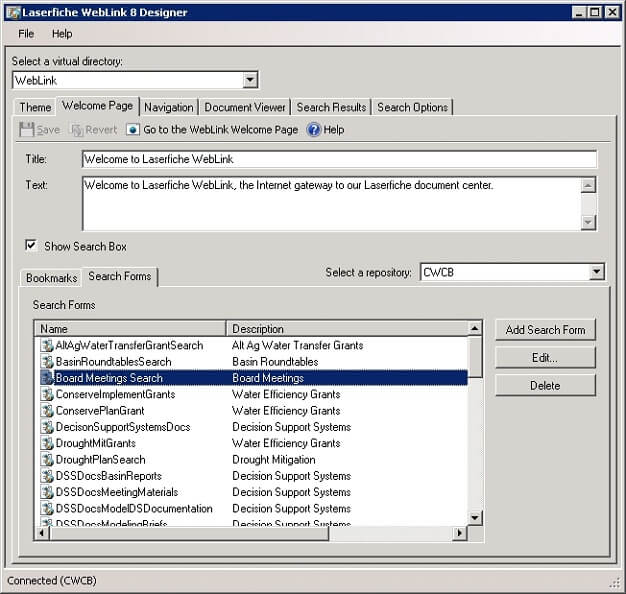Click list horizontal scroll right arrow
This screenshot has height=594, width=626.
pyautogui.click(x=460, y=533)
